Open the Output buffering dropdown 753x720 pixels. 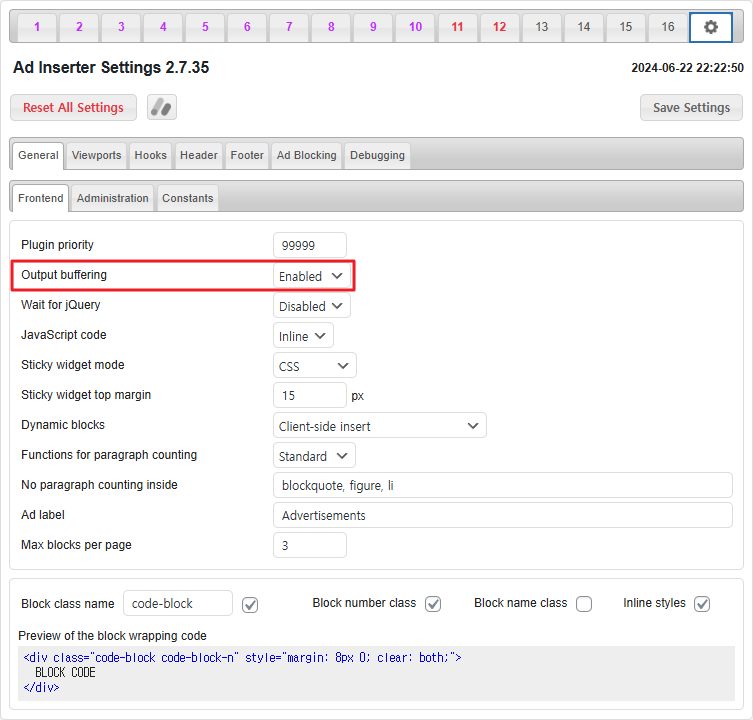coord(312,276)
